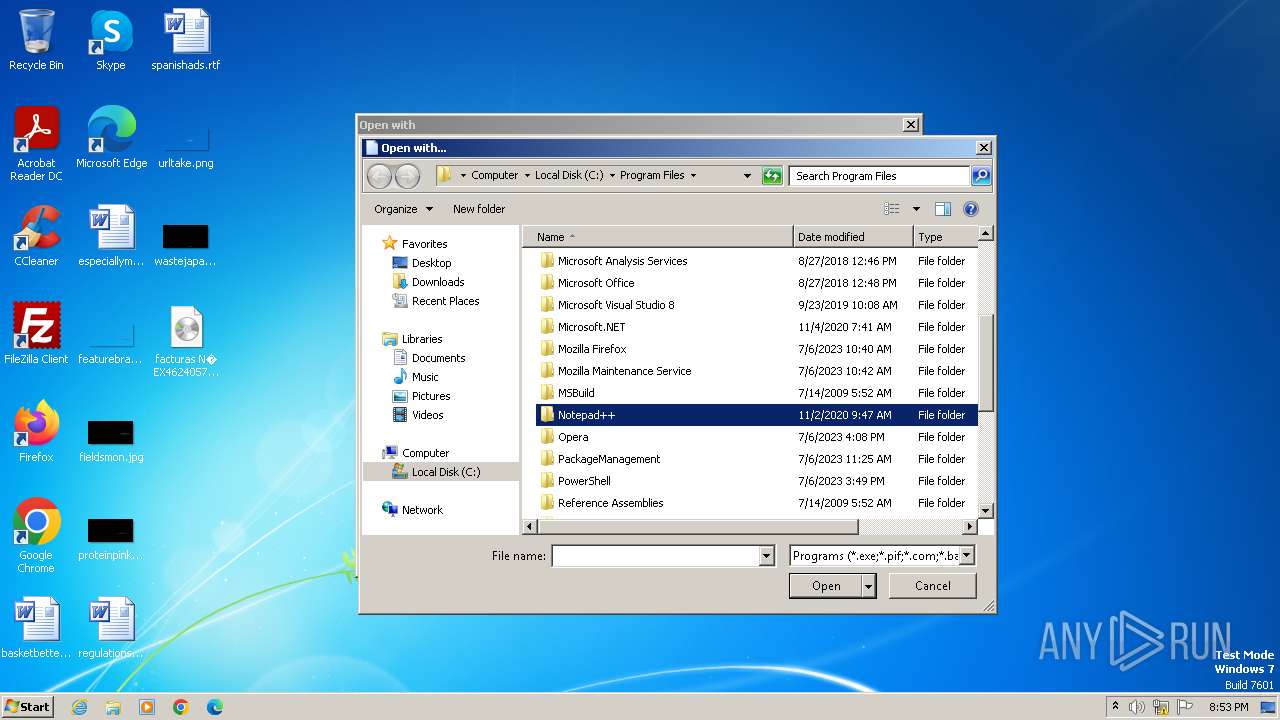Image resolution: width=1280 pixels, height=720 pixels.
Task: Select Google Chrome desktop shortcut
Action: pos(36,535)
